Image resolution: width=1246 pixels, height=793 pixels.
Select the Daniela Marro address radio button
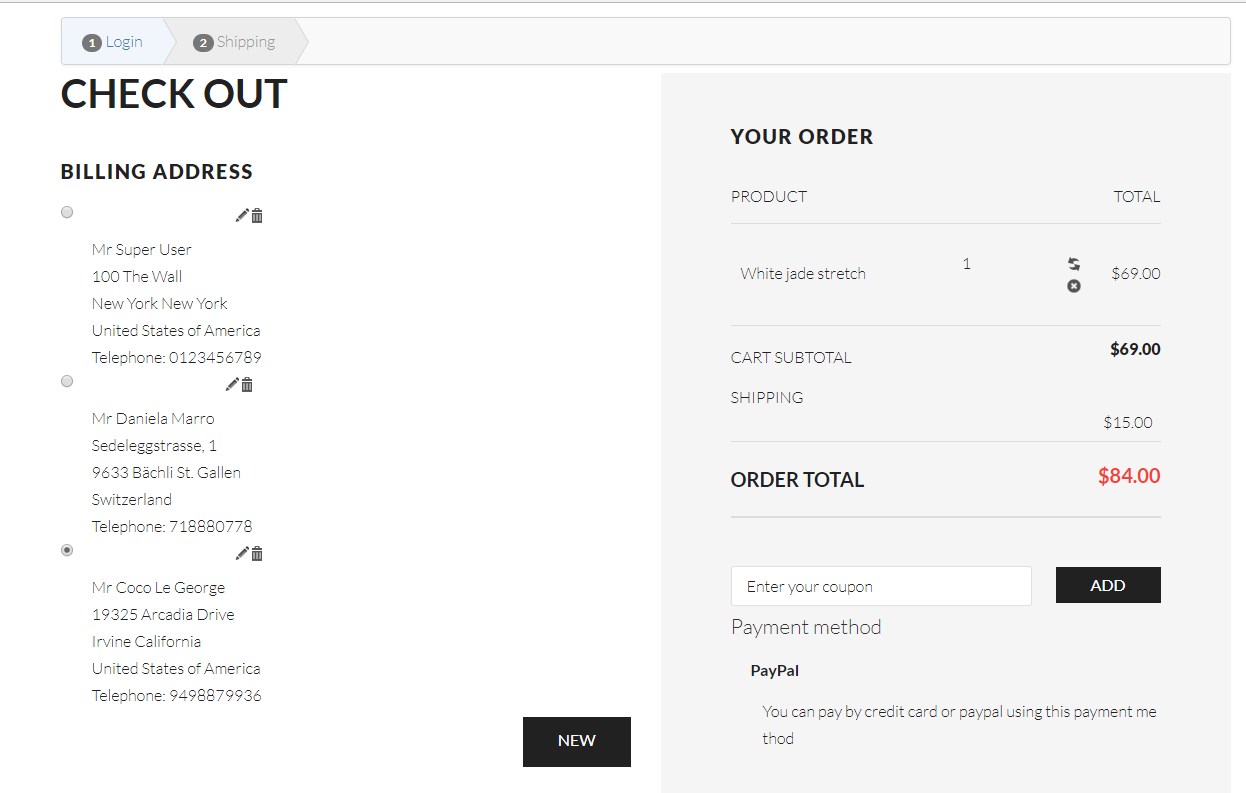tap(67, 381)
